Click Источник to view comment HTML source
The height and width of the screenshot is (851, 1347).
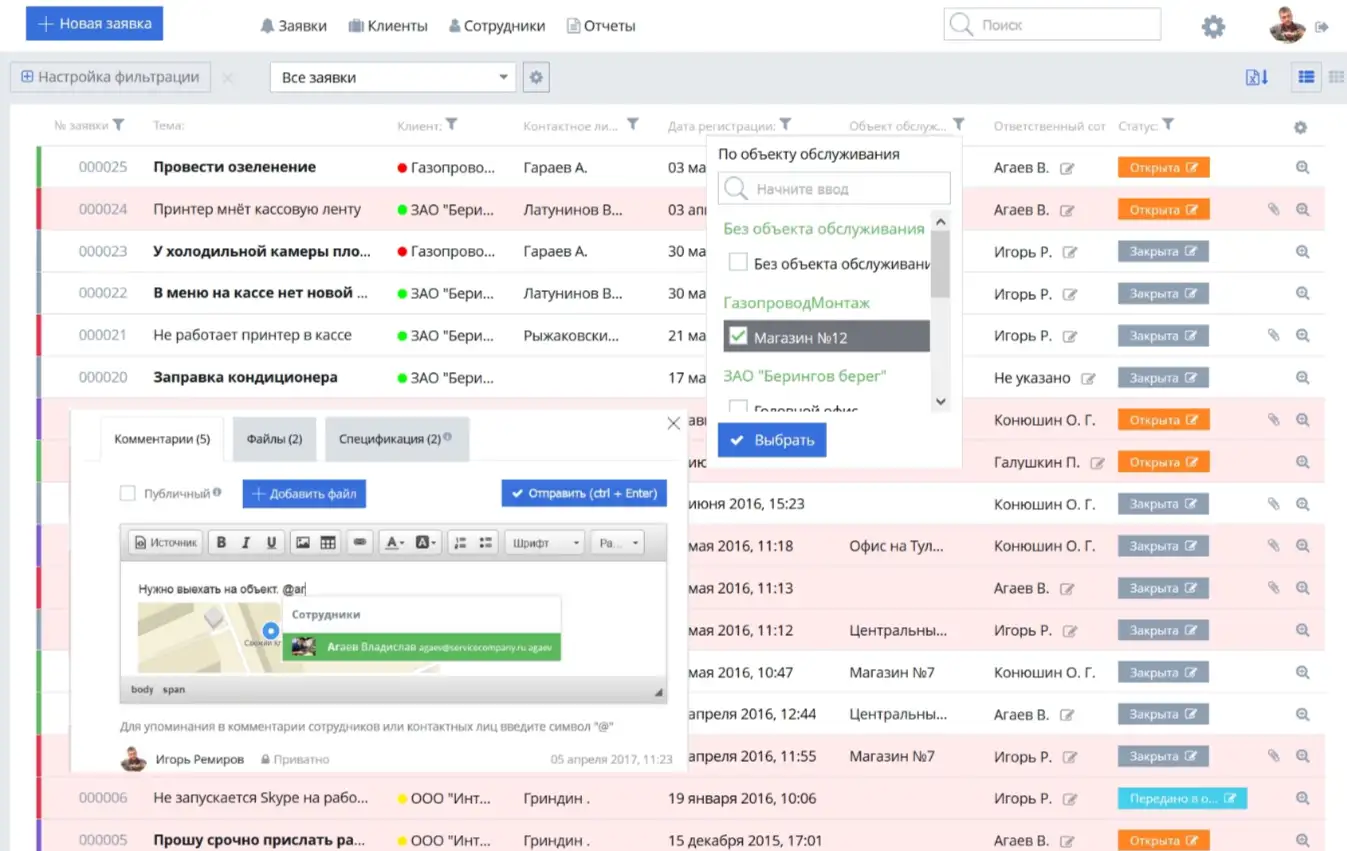pos(165,541)
